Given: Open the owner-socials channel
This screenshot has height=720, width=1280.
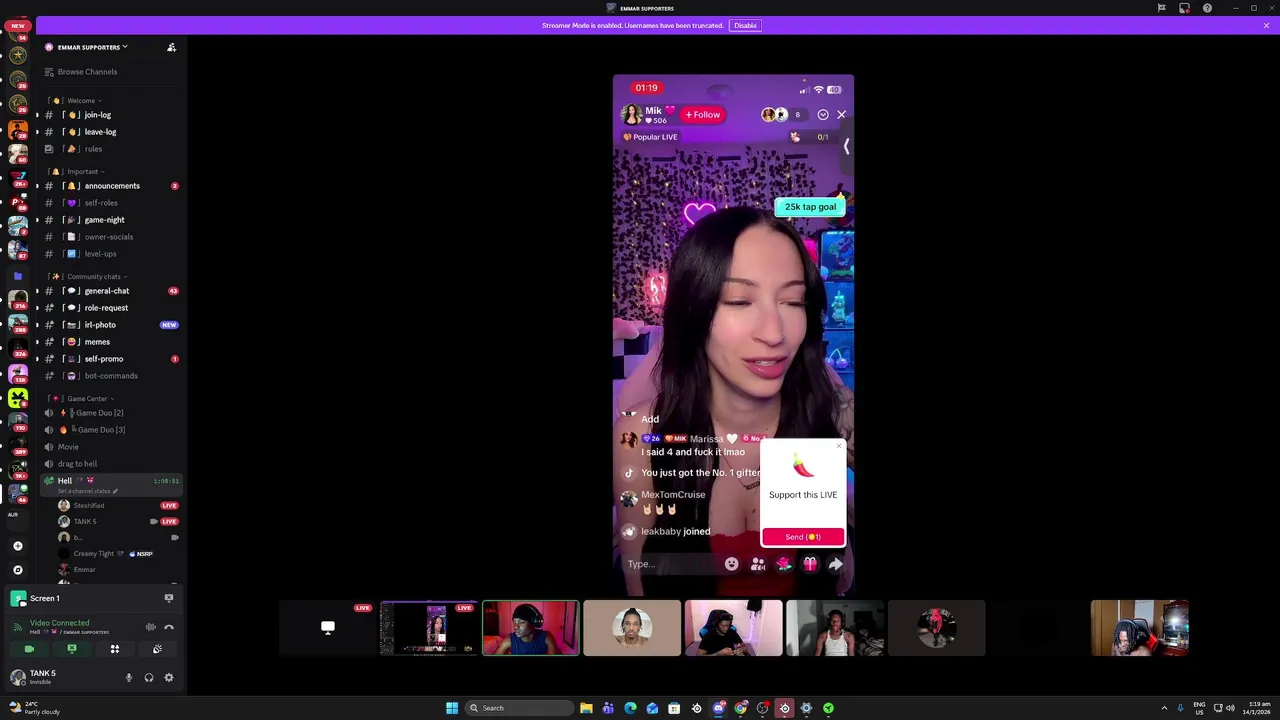Looking at the screenshot, I should pos(110,237).
